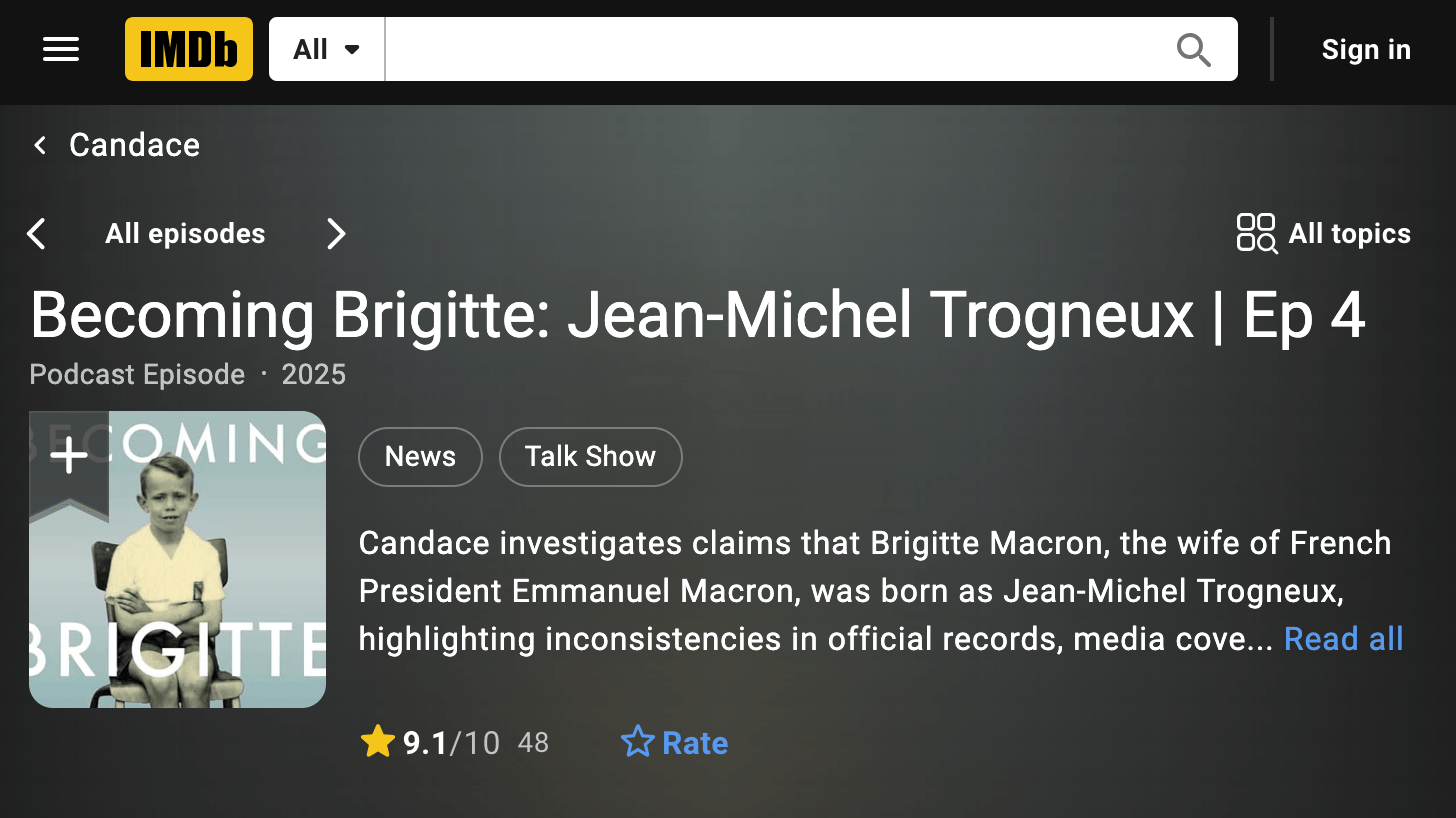
Task: Open the 9.1/10 rating details
Action: point(451,743)
